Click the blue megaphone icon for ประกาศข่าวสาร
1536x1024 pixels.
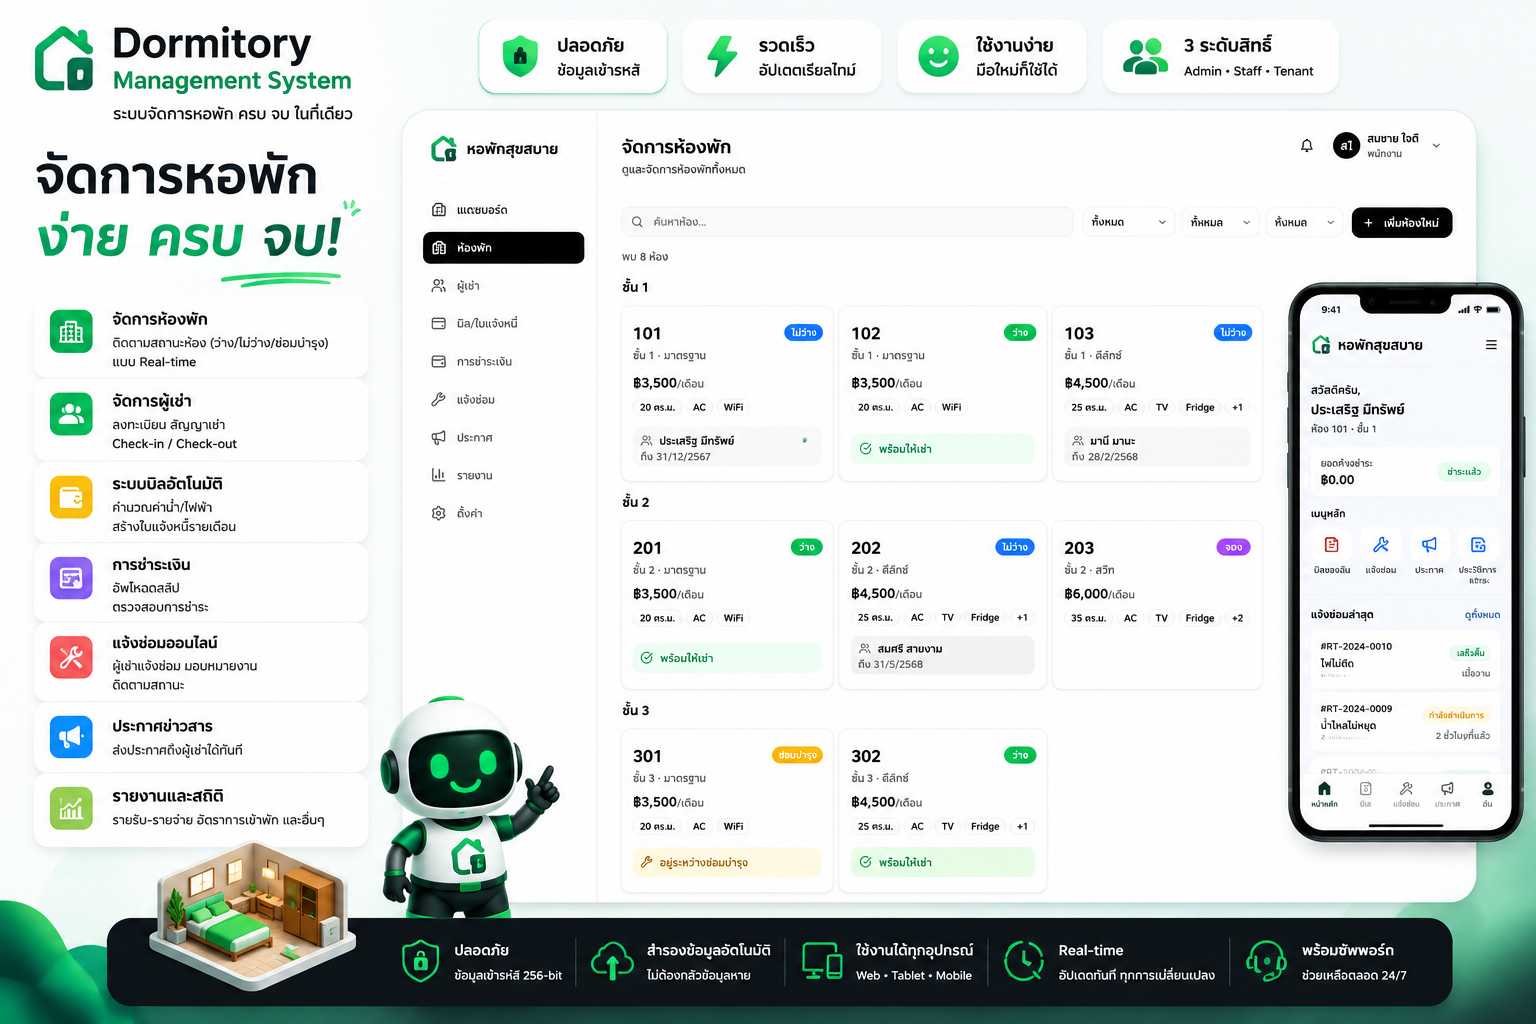click(71, 738)
